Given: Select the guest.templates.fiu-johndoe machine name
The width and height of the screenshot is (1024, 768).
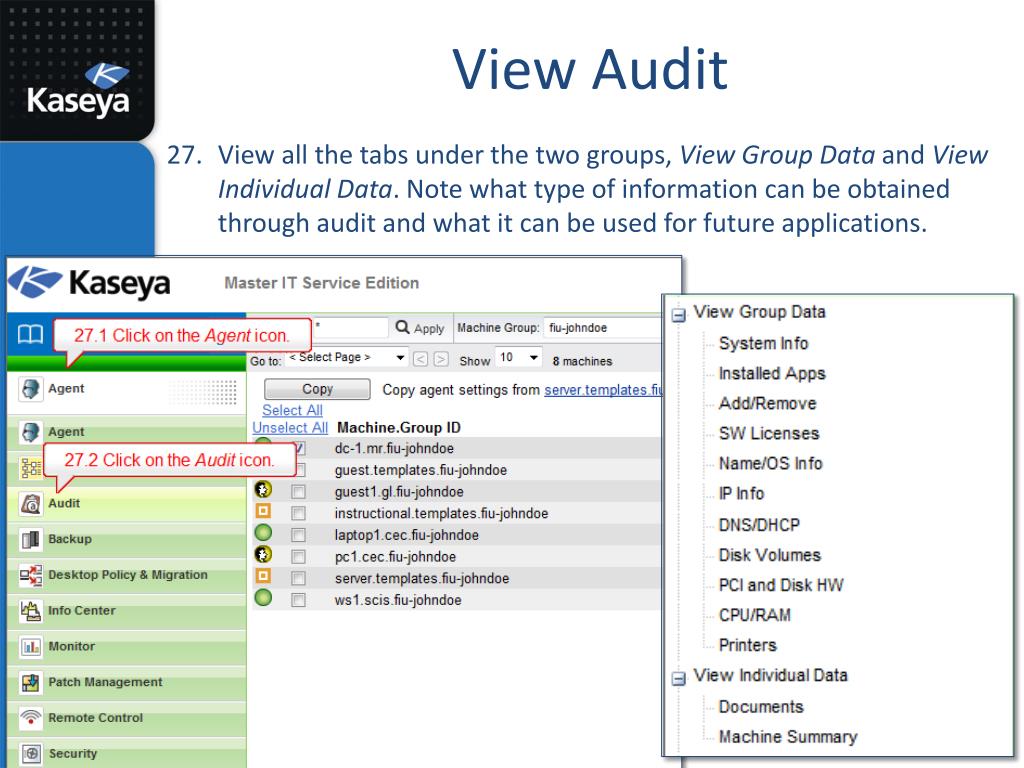Looking at the screenshot, I should [421, 470].
